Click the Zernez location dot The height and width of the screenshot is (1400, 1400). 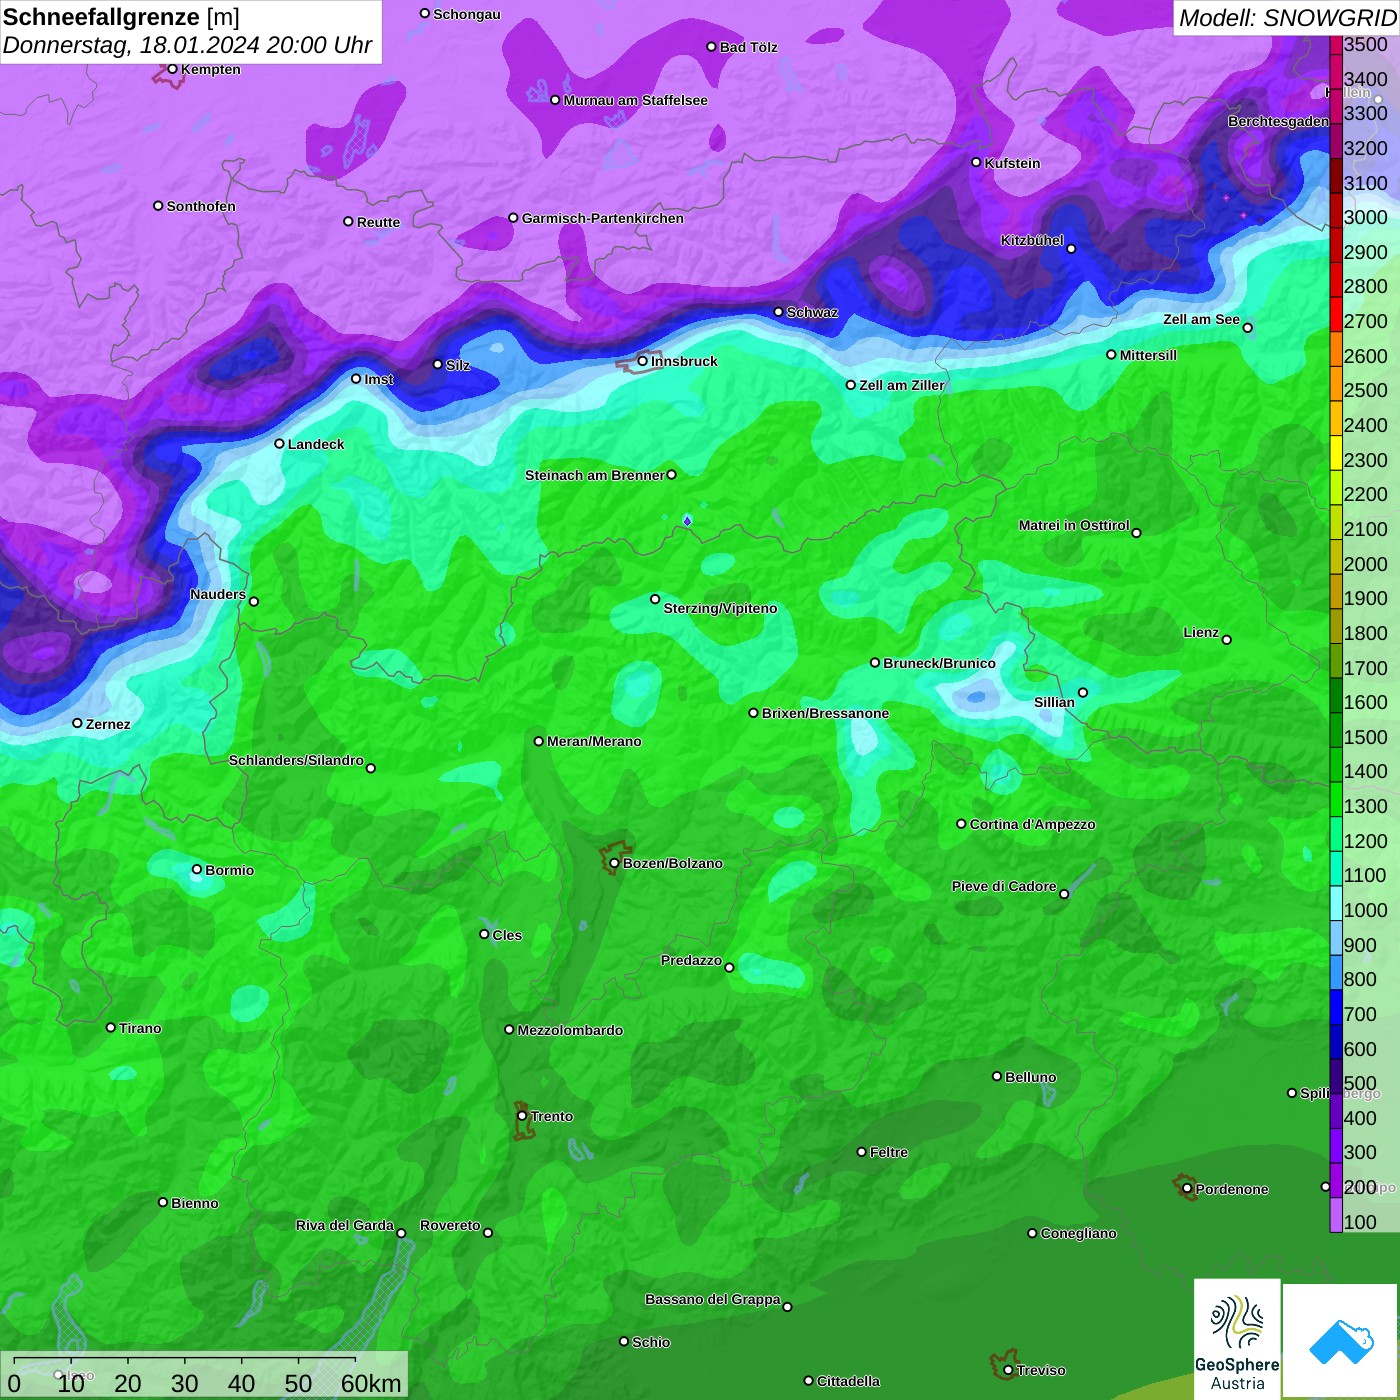(x=77, y=723)
